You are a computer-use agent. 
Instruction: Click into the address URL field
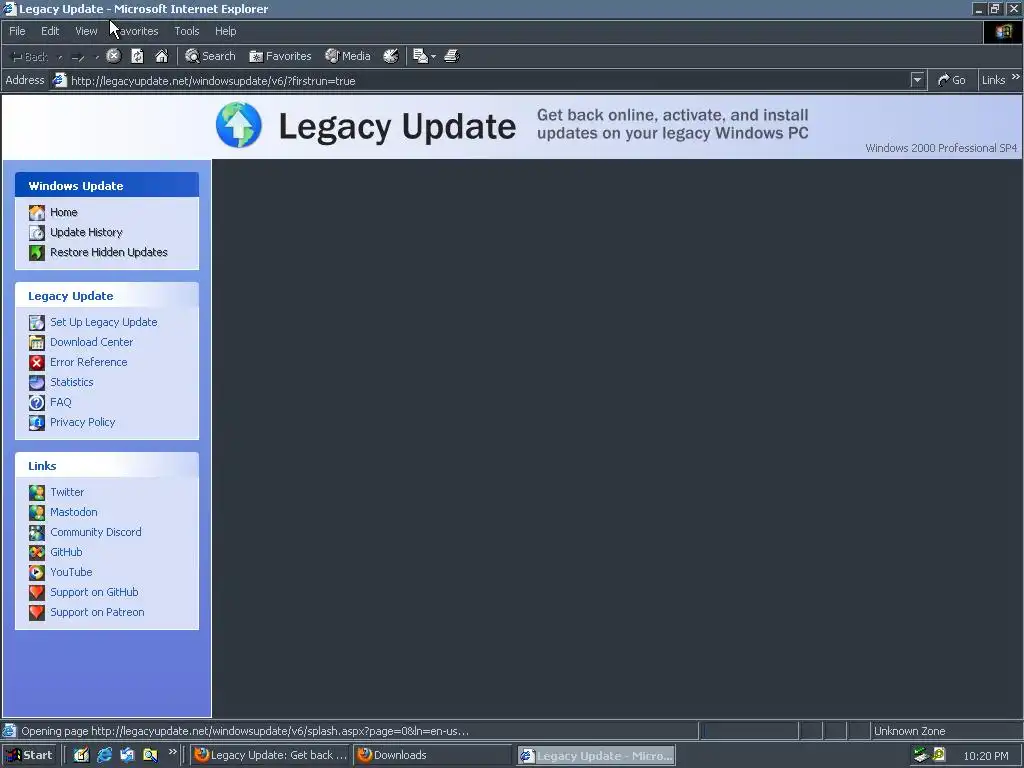point(489,81)
